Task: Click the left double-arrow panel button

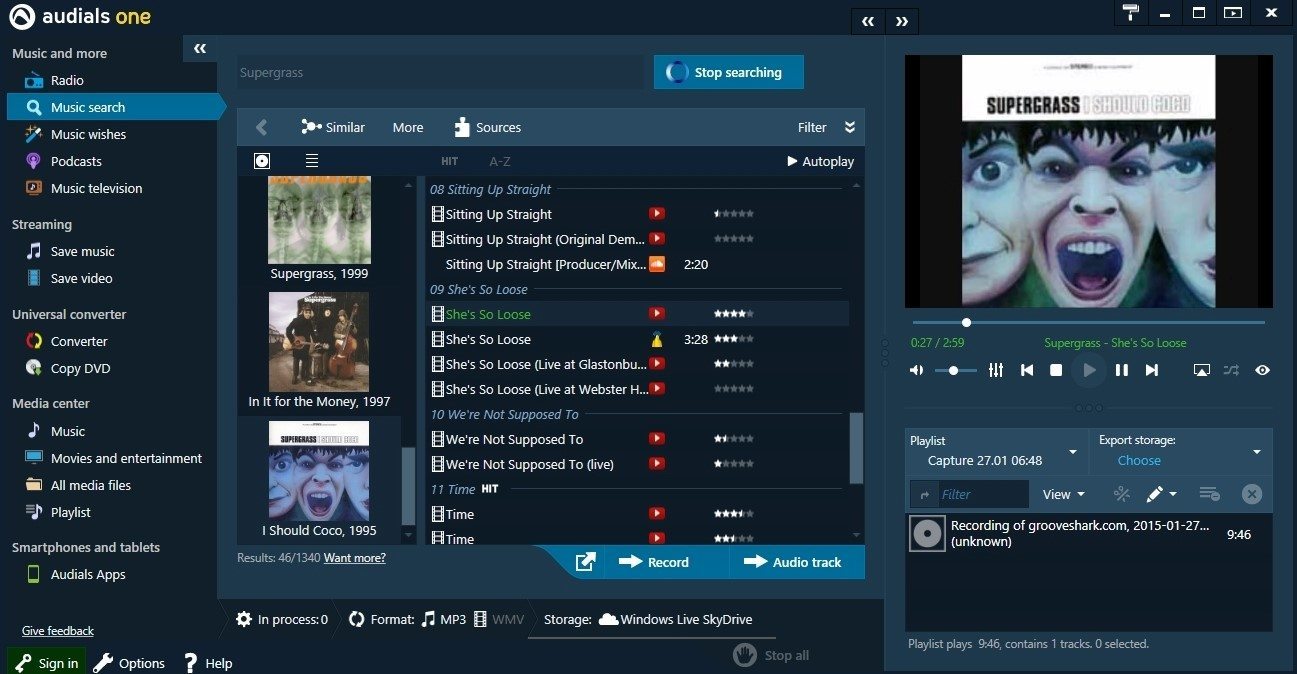Action: 868,21
